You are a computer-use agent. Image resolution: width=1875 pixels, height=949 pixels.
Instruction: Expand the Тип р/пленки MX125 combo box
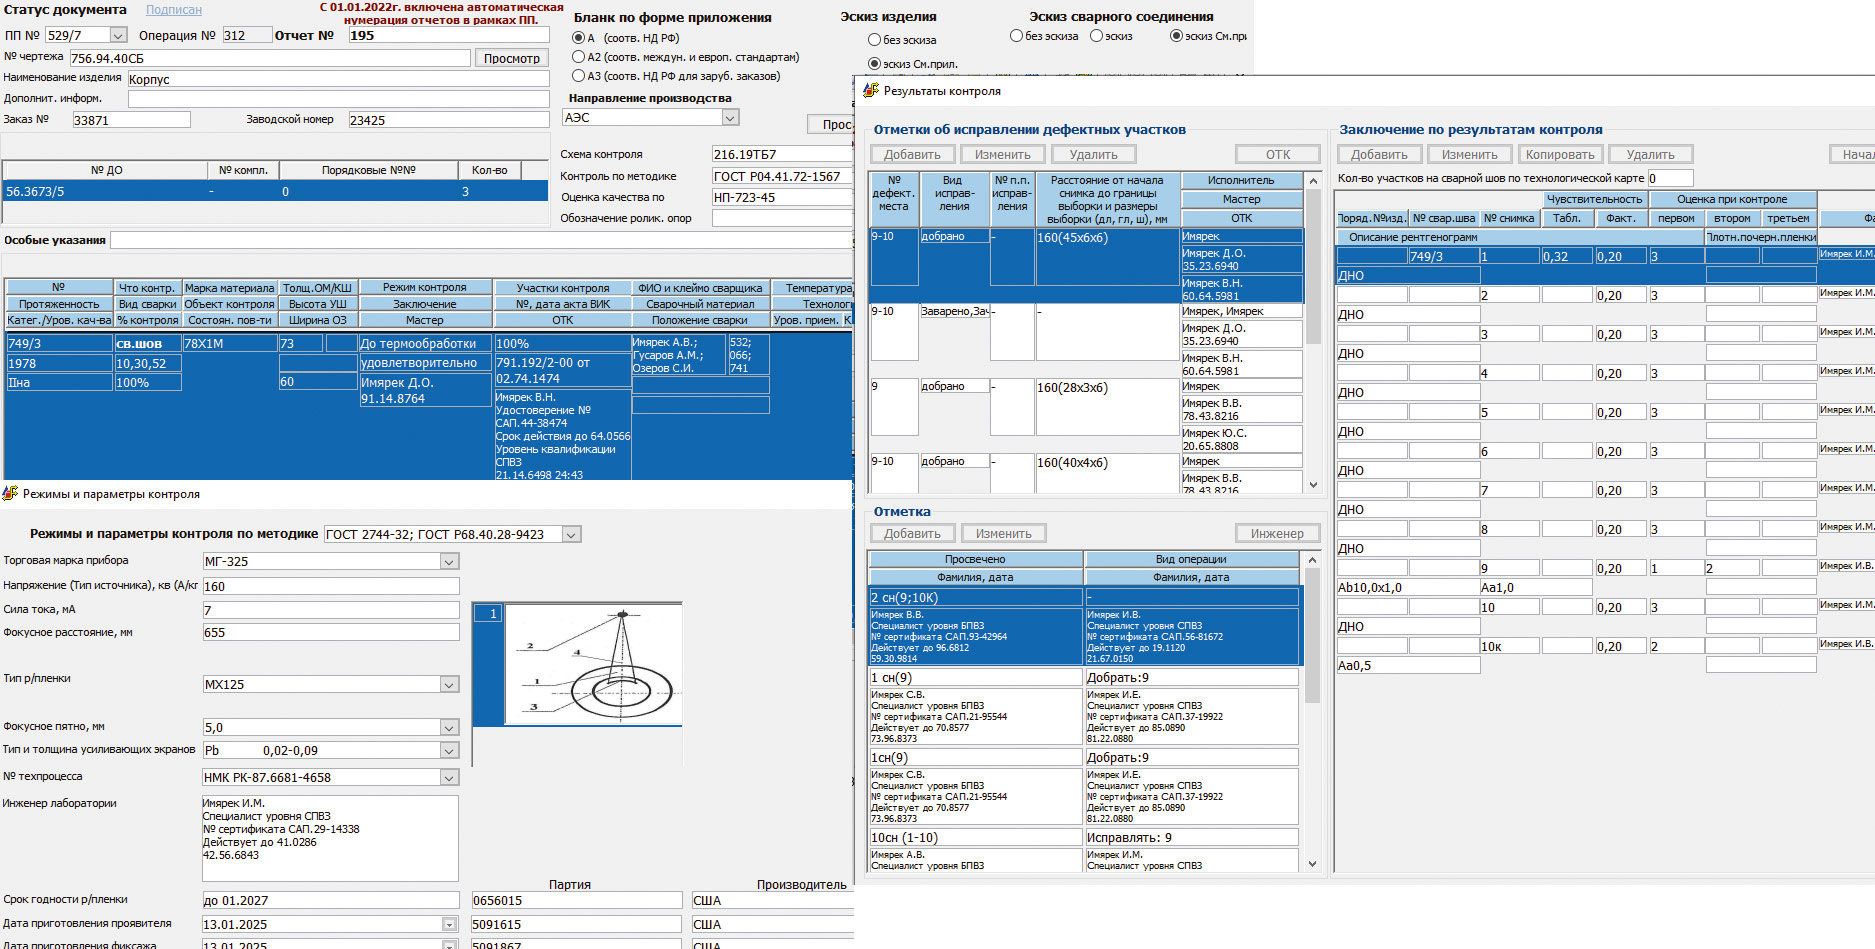pyautogui.click(x=449, y=685)
